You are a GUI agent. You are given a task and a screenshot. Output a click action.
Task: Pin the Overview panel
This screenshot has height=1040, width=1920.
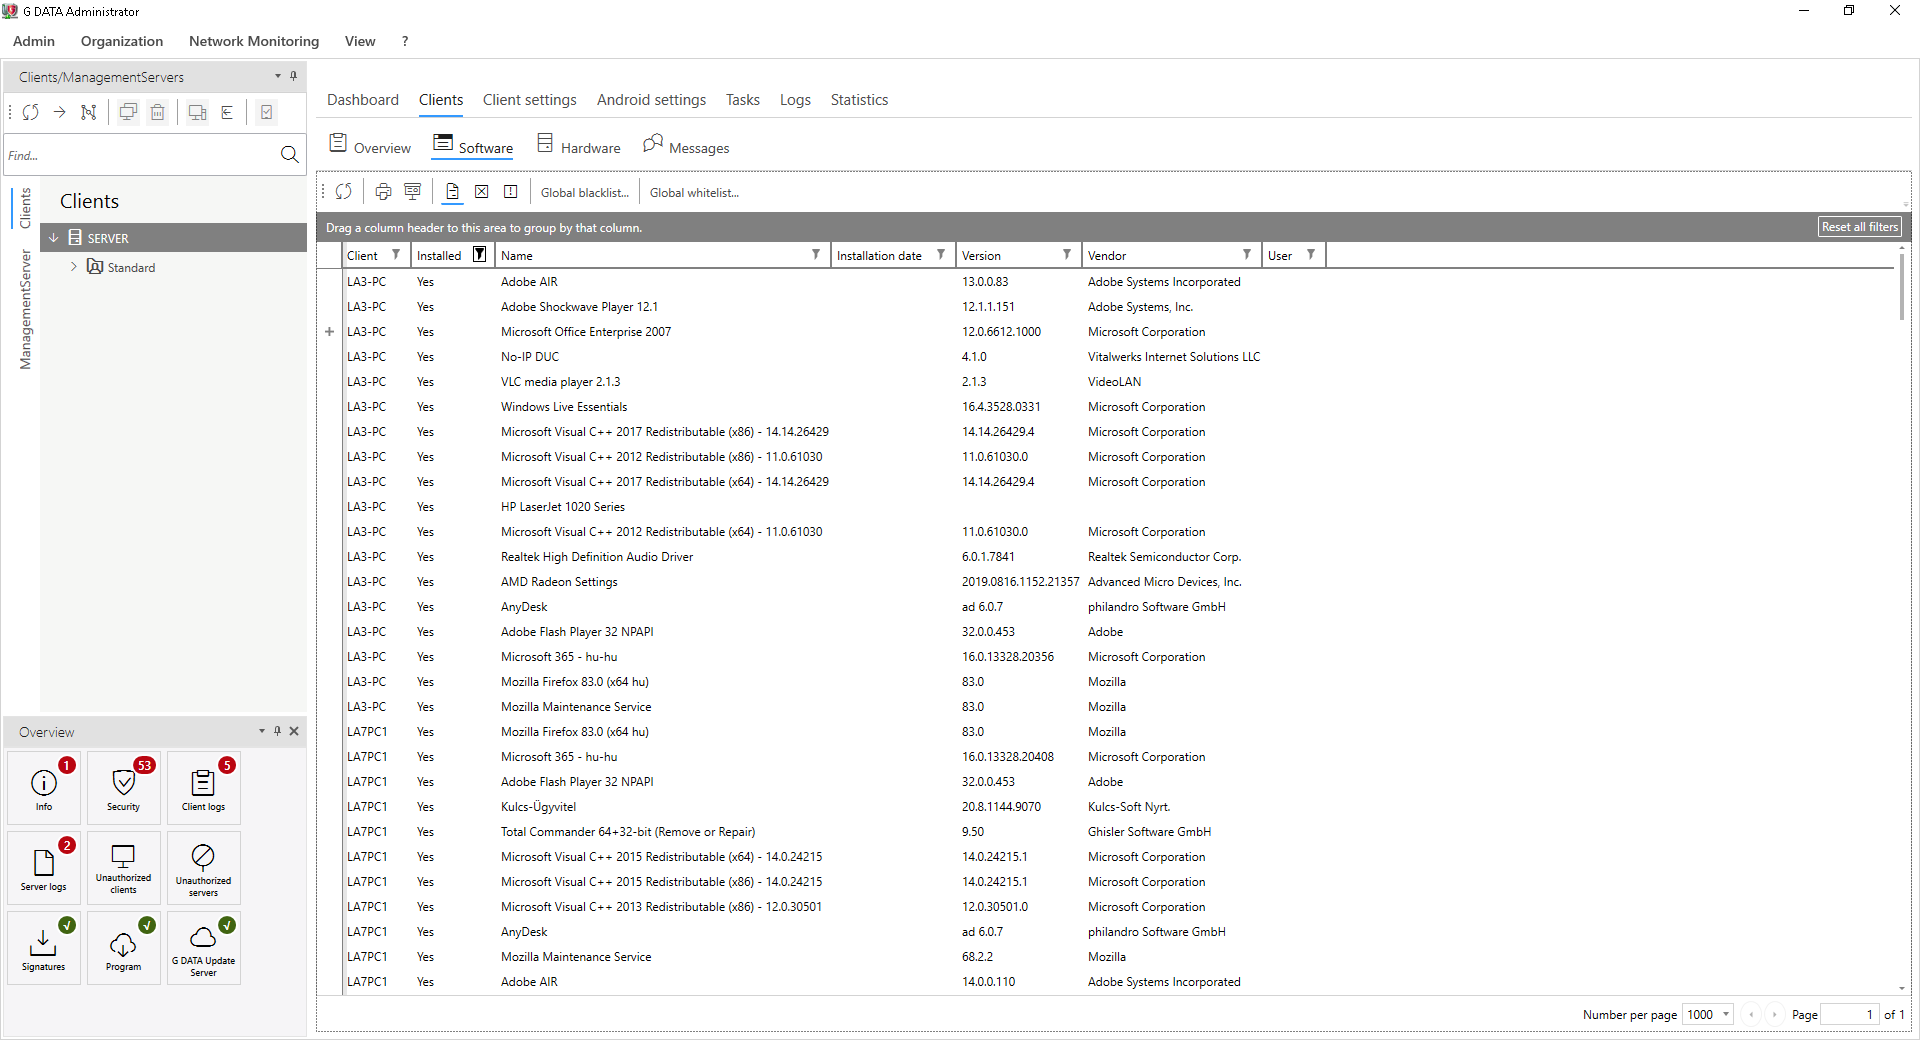[277, 731]
